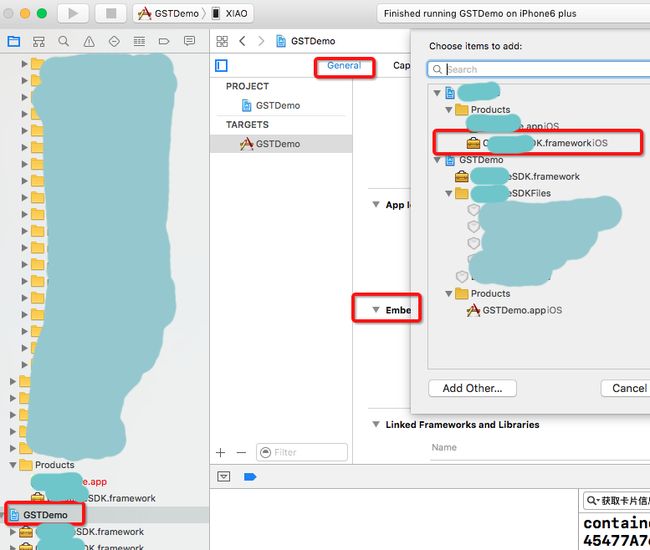Click the Add Other... button
The image size is (650, 550).
(x=472, y=388)
